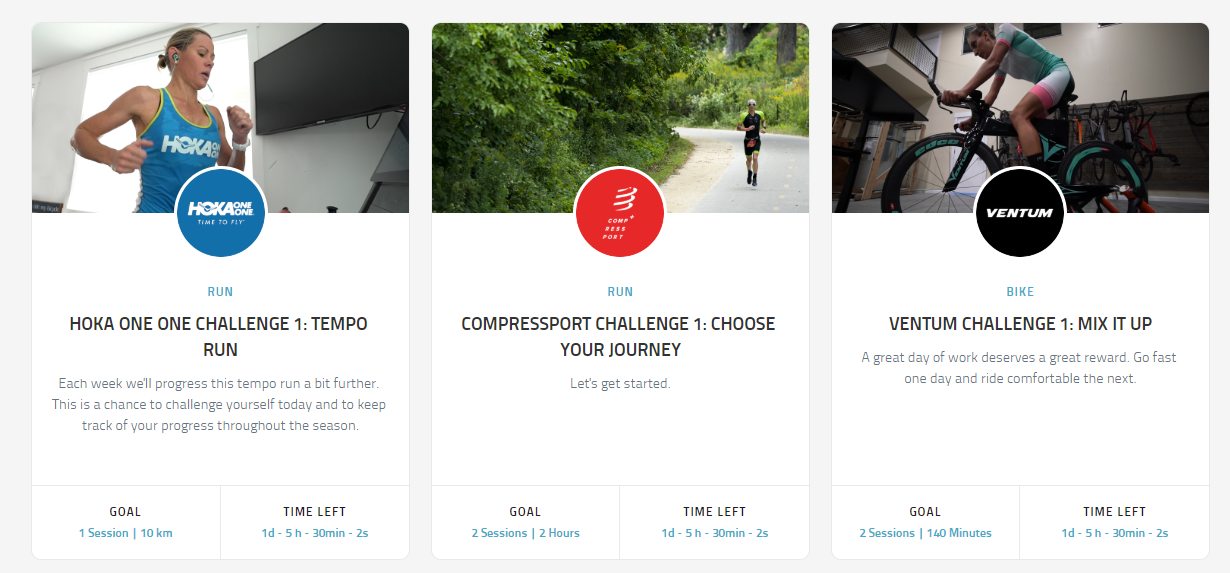Click the Time Left countdown on Hoka card
The height and width of the screenshot is (573, 1230).
(x=315, y=533)
